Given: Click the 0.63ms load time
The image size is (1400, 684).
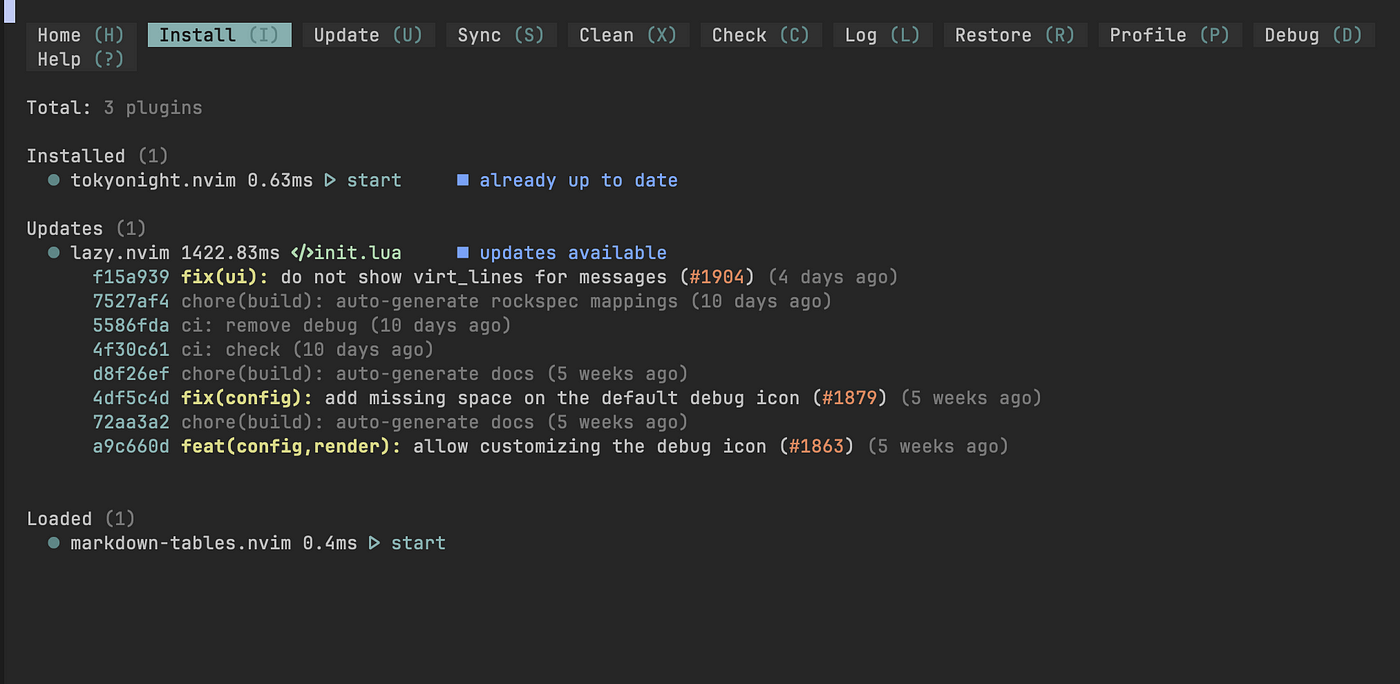Looking at the screenshot, I should tap(280, 181).
